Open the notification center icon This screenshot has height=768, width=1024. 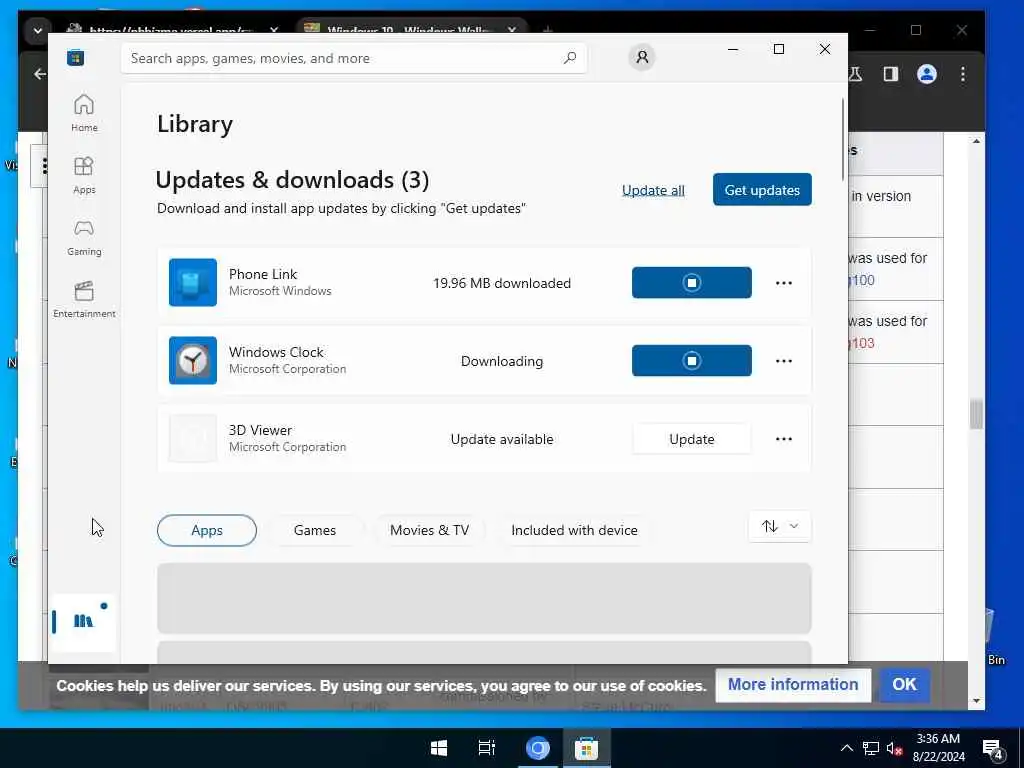tap(993, 749)
